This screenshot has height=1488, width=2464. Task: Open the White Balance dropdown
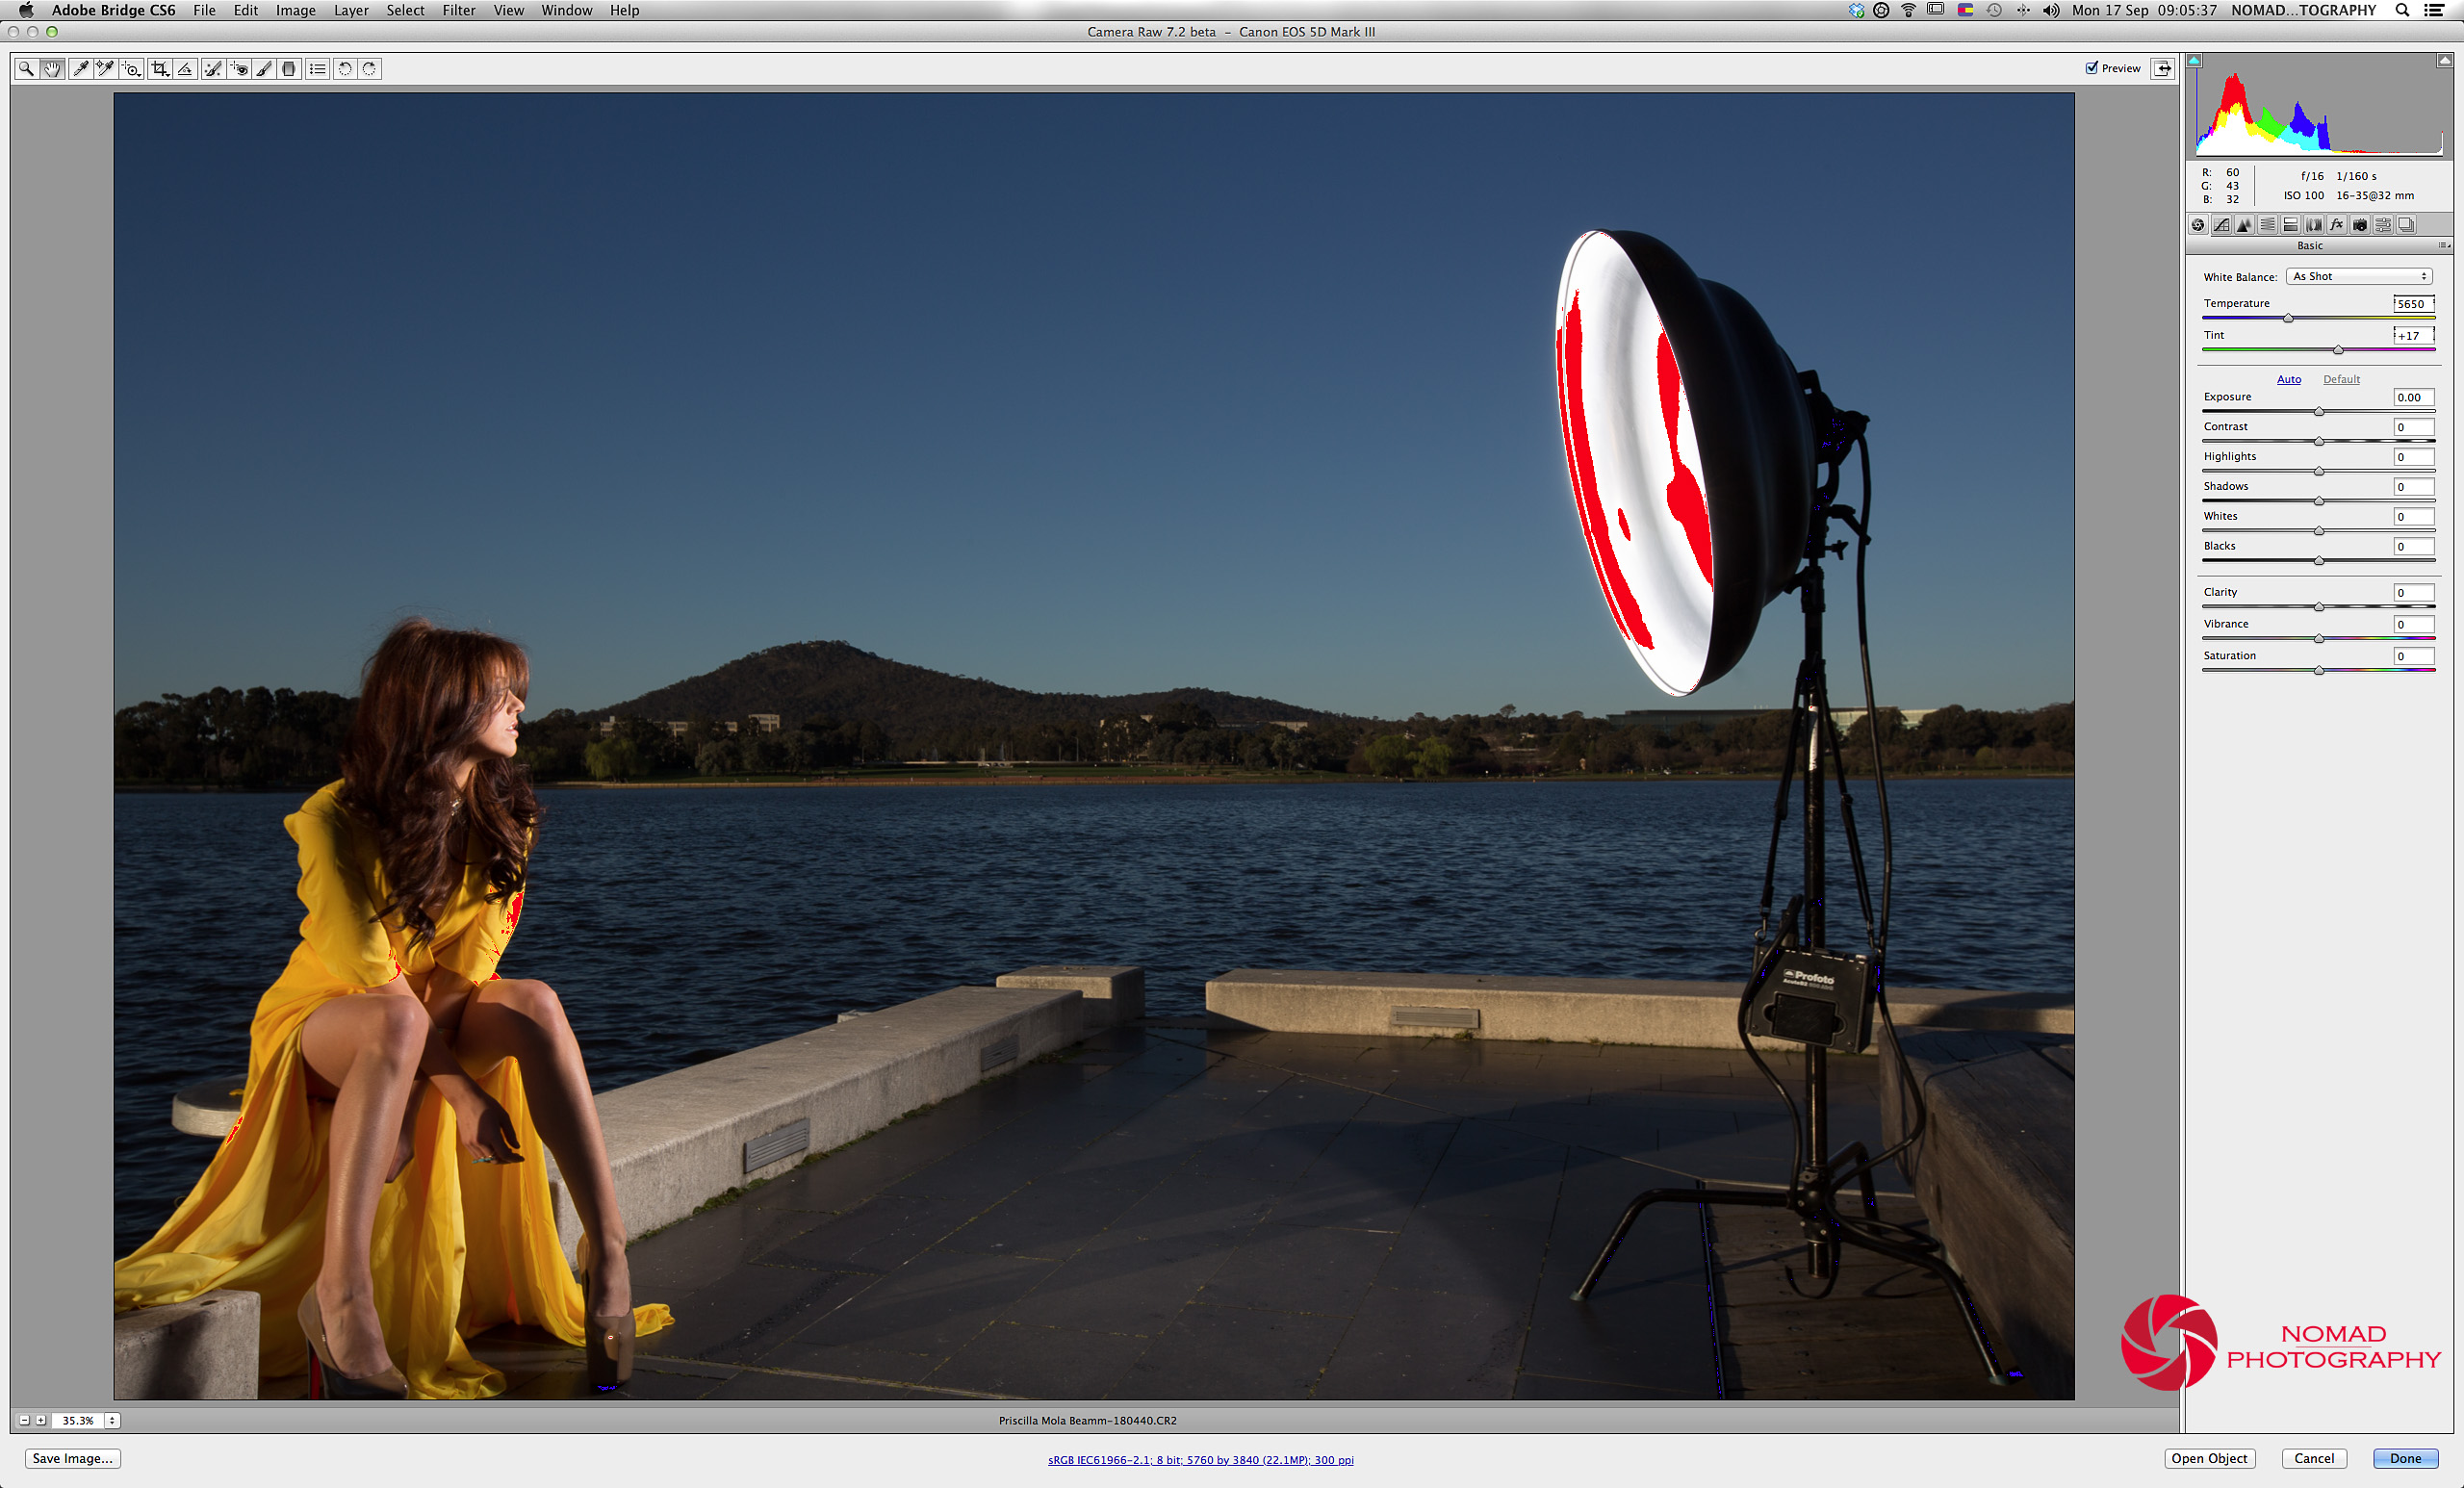[2359, 277]
